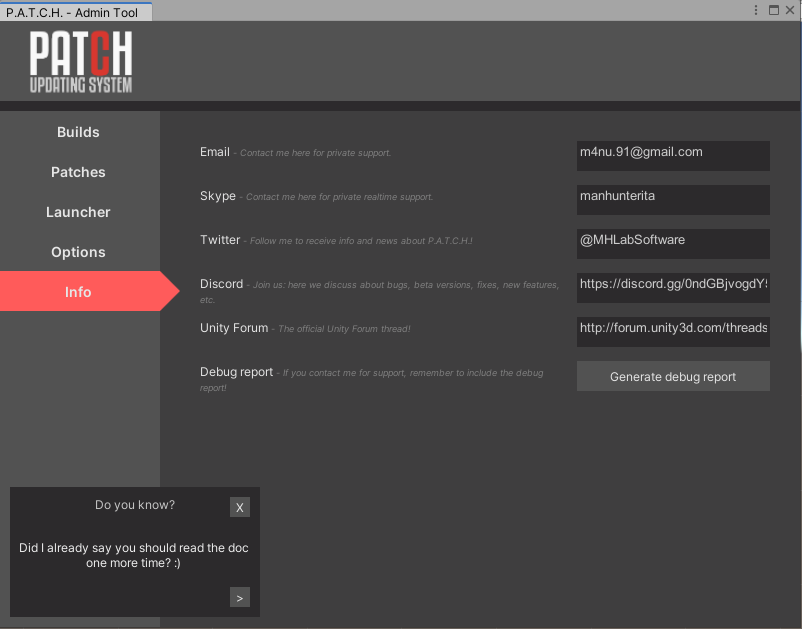Click the 'Skype' label text
This screenshot has height=629, width=802.
(218, 196)
